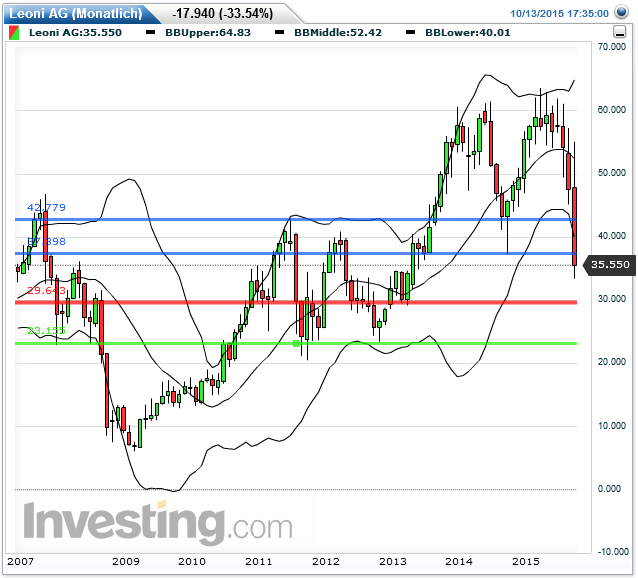Click the 42.779 blue level label
Viewport: 638px width, 578px height.
click(x=46, y=207)
